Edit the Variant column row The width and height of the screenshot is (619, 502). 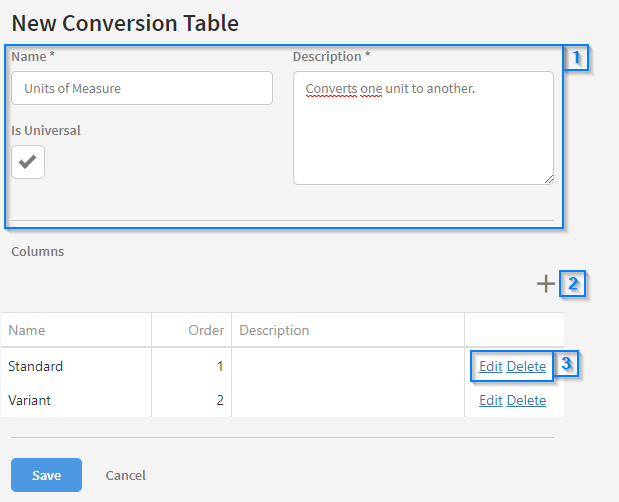pos(490,400)
